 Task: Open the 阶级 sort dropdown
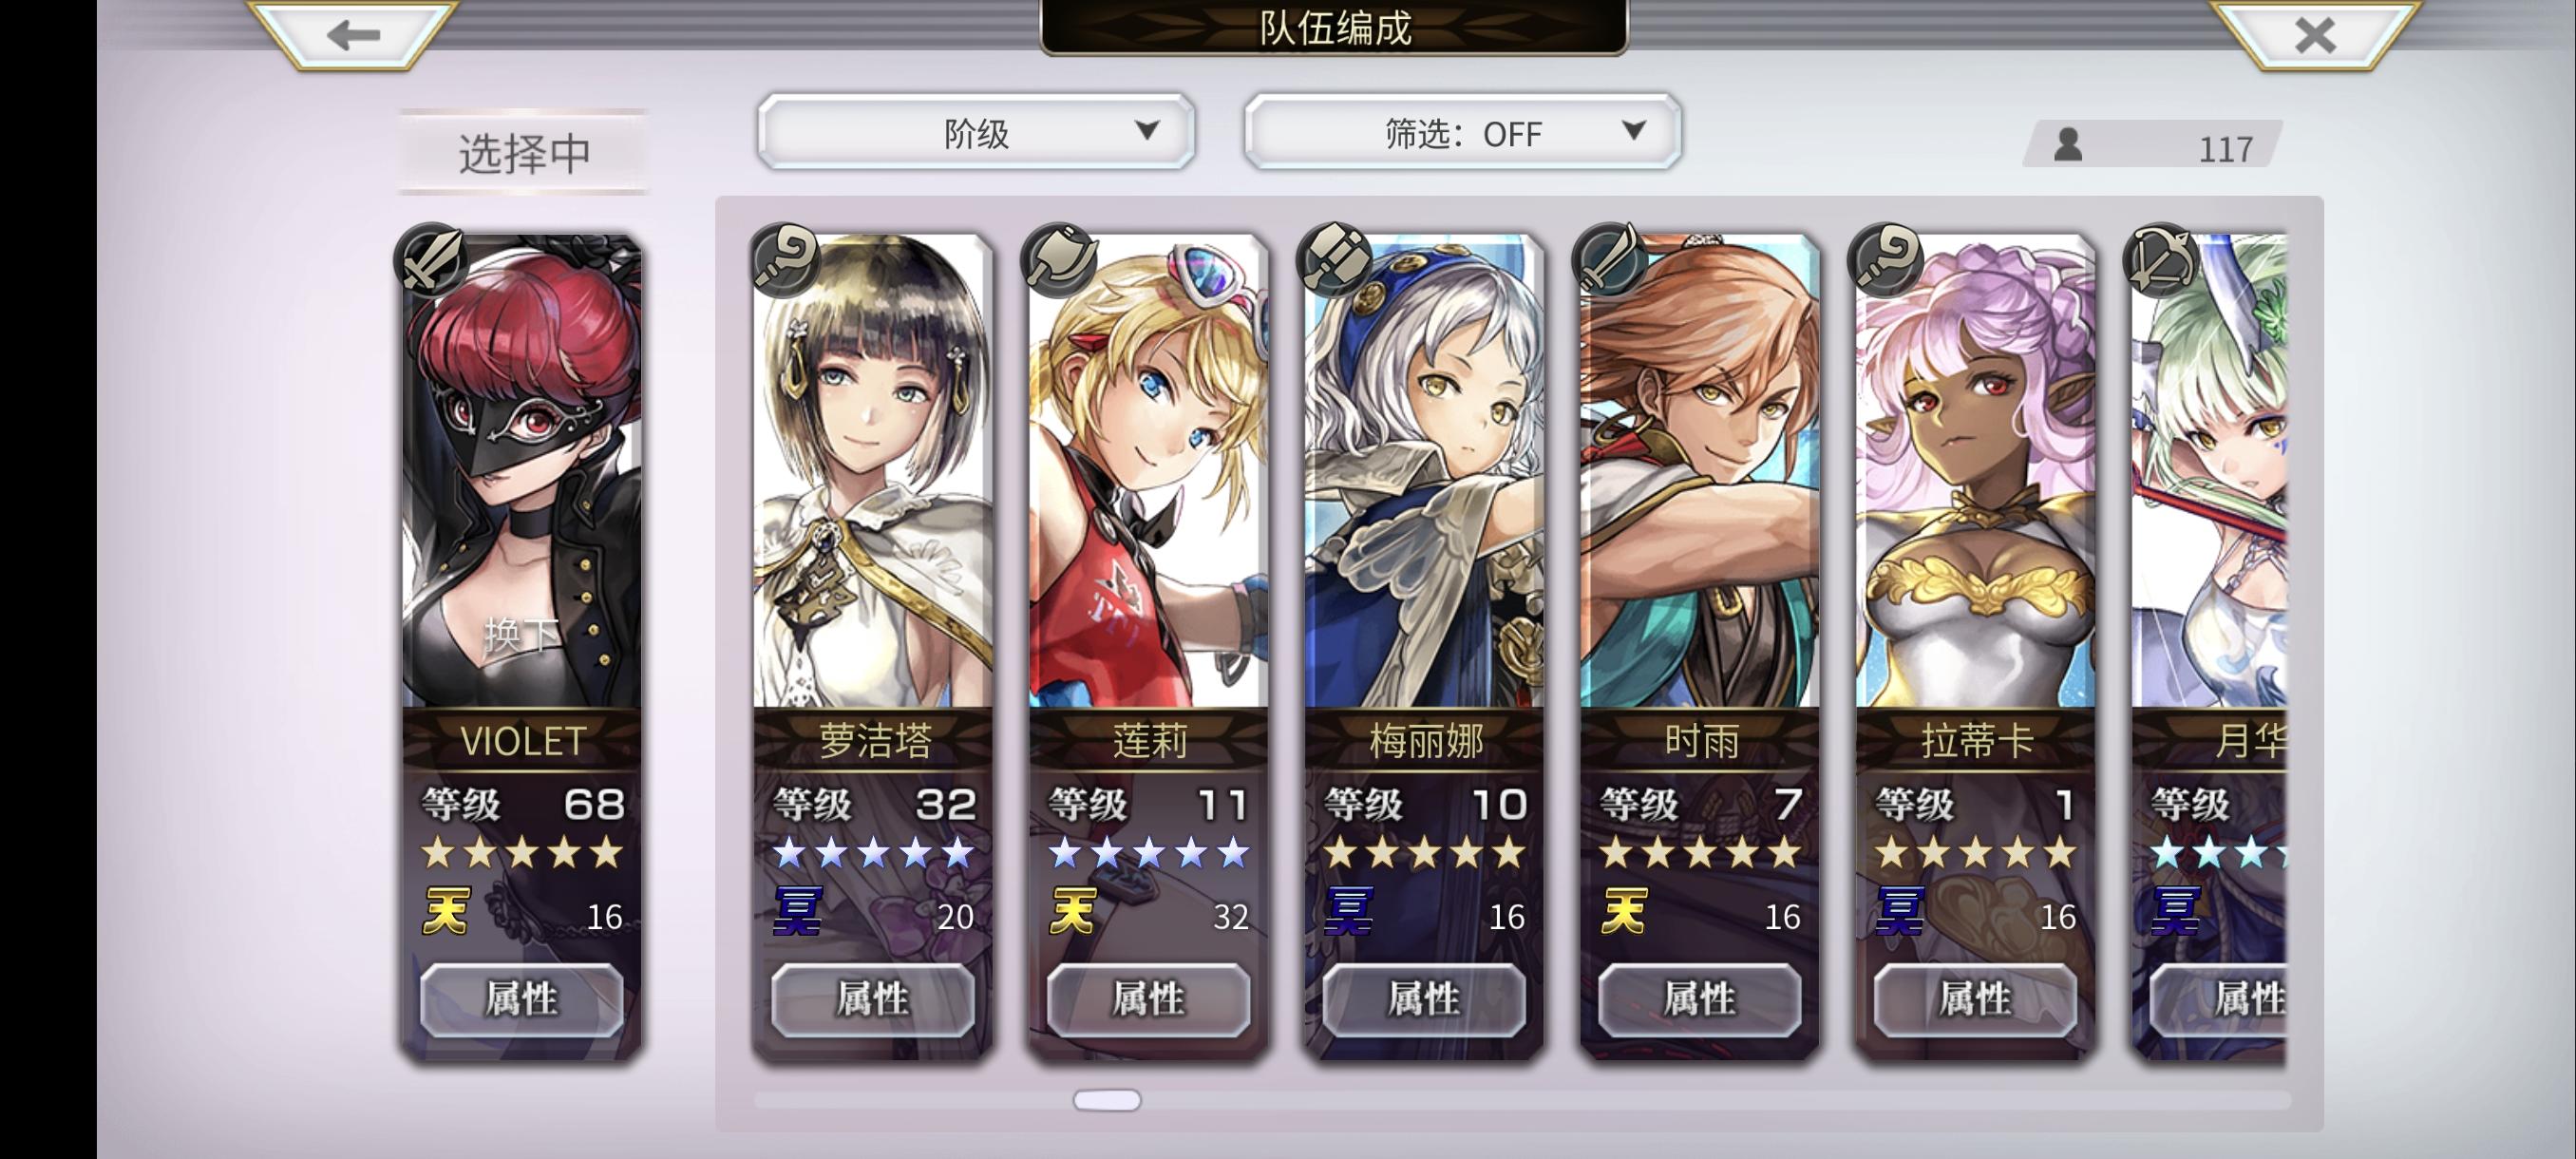point(976,132)
